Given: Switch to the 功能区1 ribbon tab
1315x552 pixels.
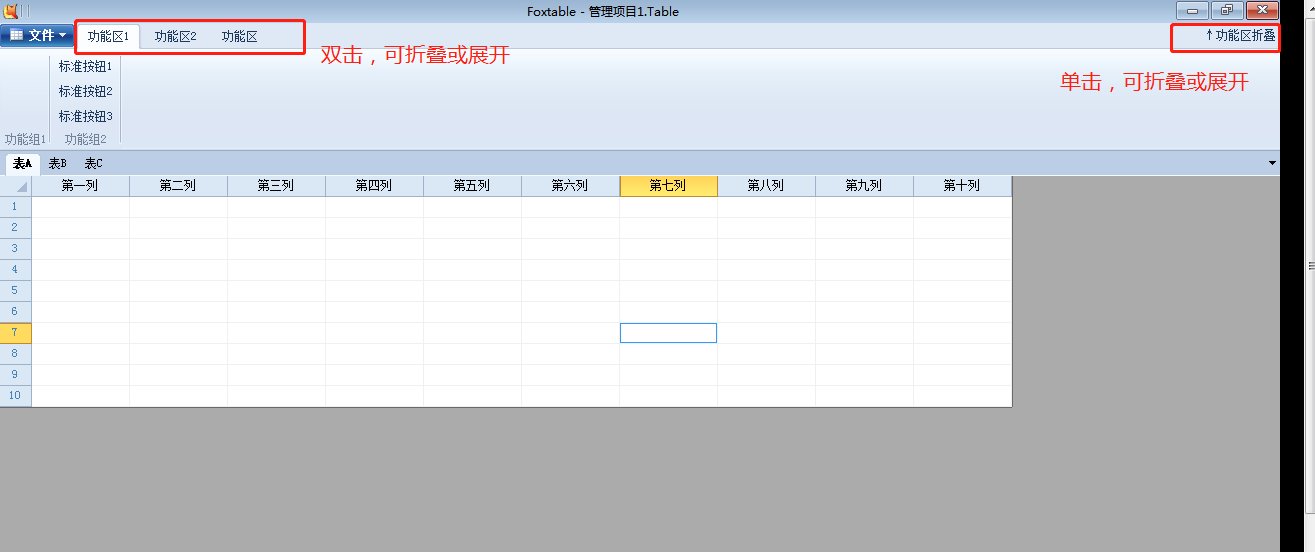Looking at the screenshot, I should [108, 36].
